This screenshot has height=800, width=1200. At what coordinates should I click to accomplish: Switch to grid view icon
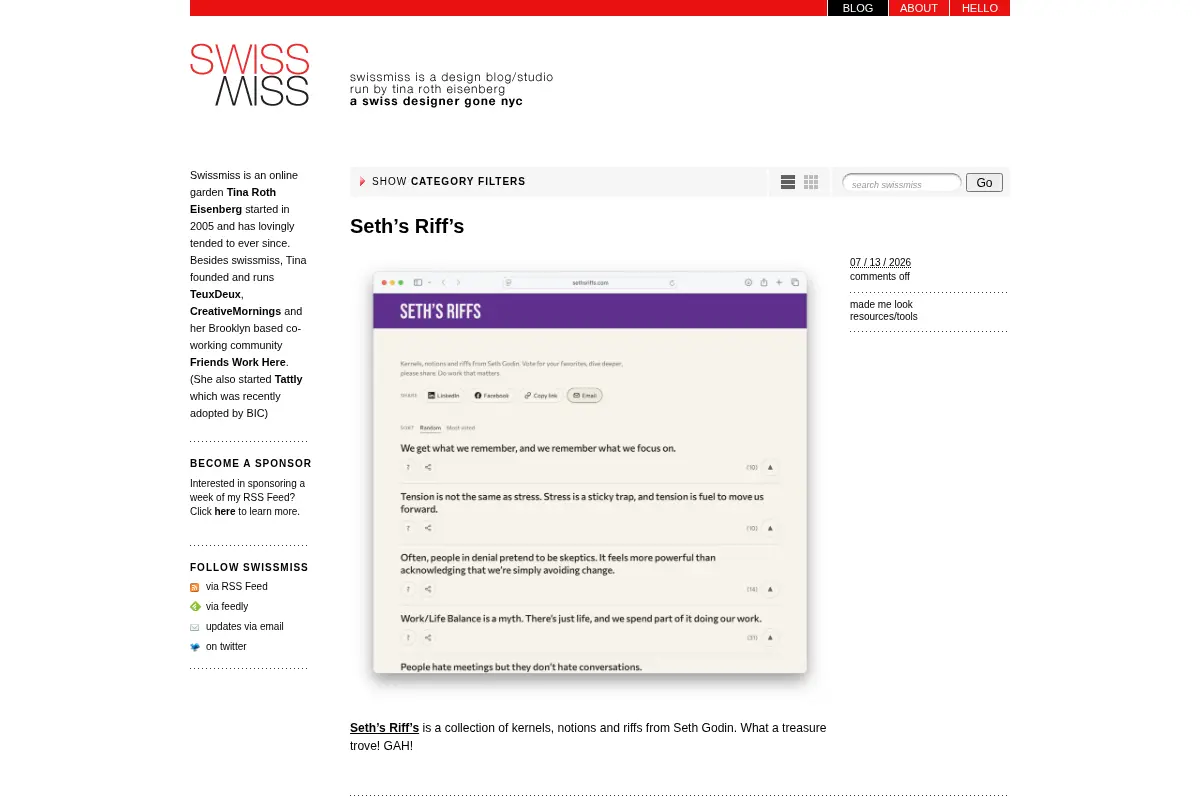coord(811,182)
